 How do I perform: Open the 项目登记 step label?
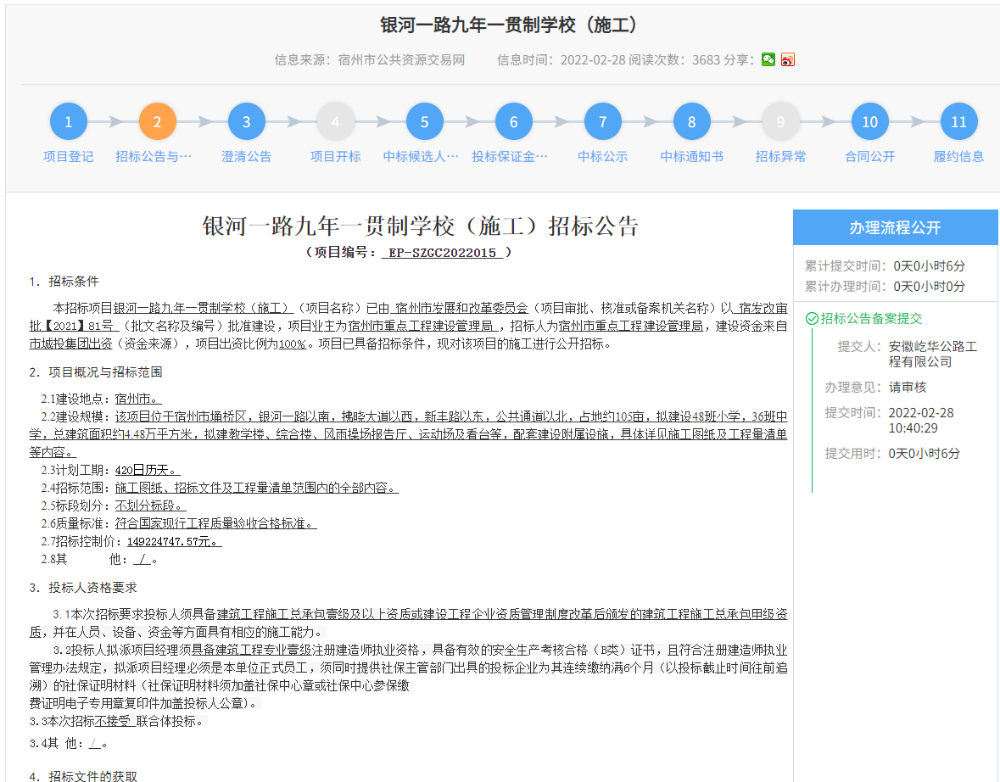pos(68,156)
